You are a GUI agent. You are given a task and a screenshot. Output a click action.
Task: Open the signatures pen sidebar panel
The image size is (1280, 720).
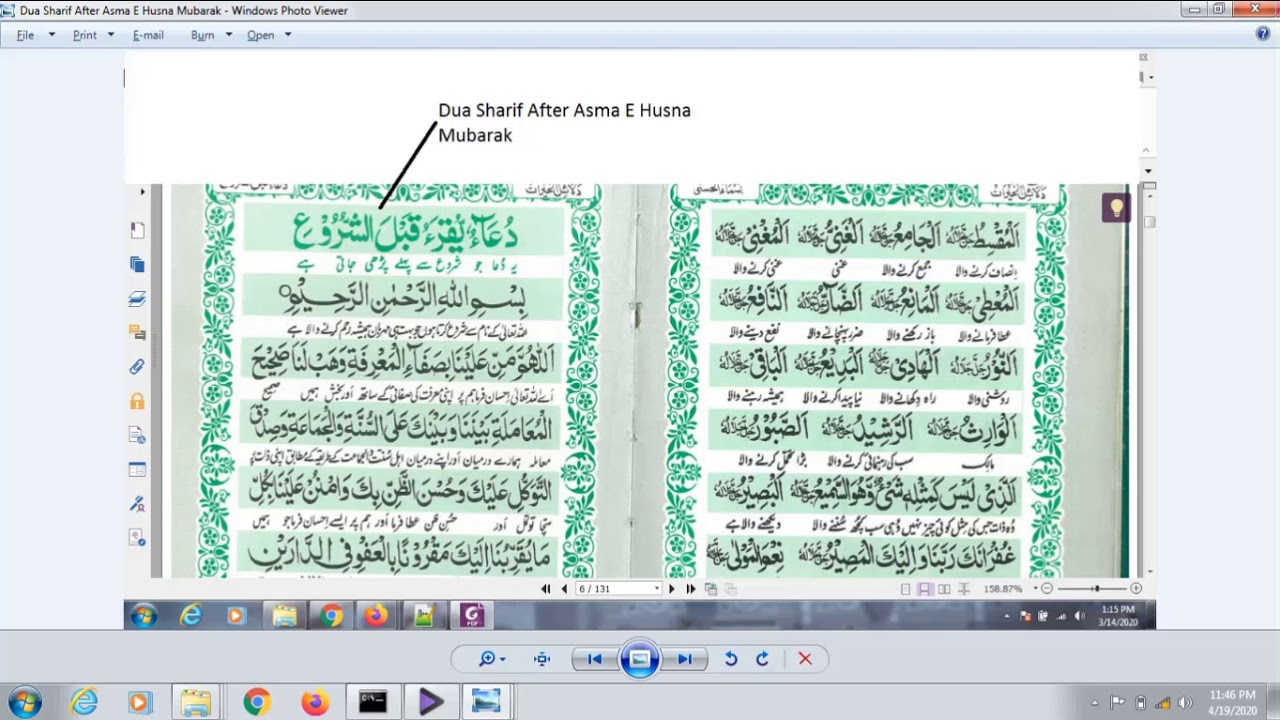click(x=137, y=504)
